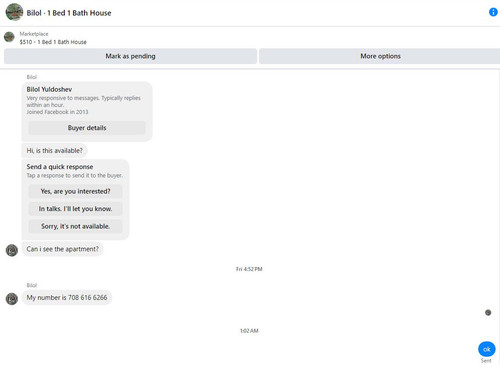Click the small seen-by avatar indicator
Viewport: 500px width, 367px height.
(x=488, y=312)
